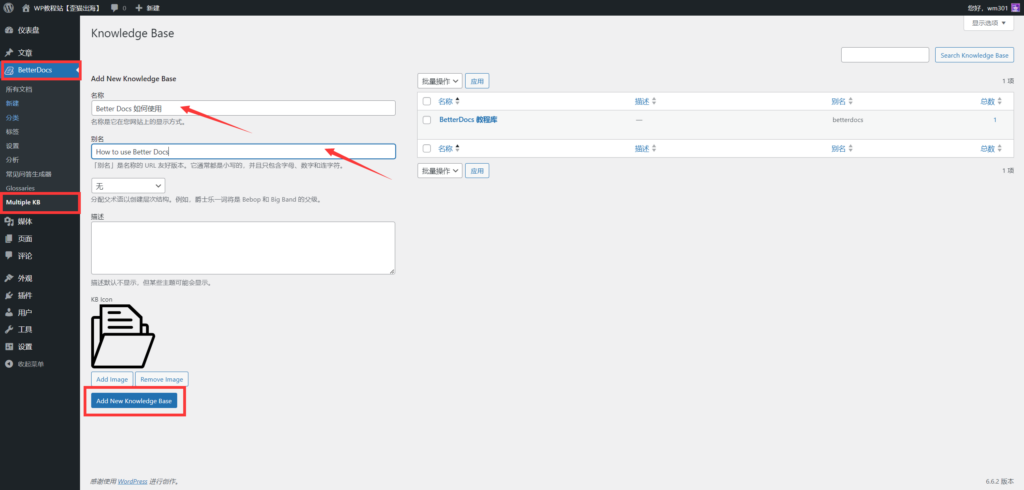This screenshot has width=1024, height=490.
Task: Click the 6.6.2 版本 version text
Action: tap(1000, 481)
